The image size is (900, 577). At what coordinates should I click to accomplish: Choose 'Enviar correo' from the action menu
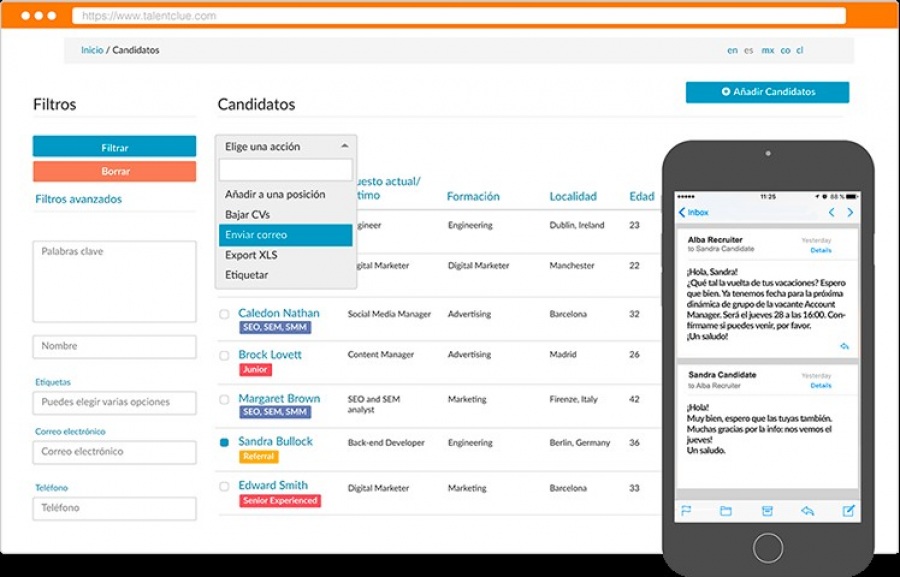[285, 235]
